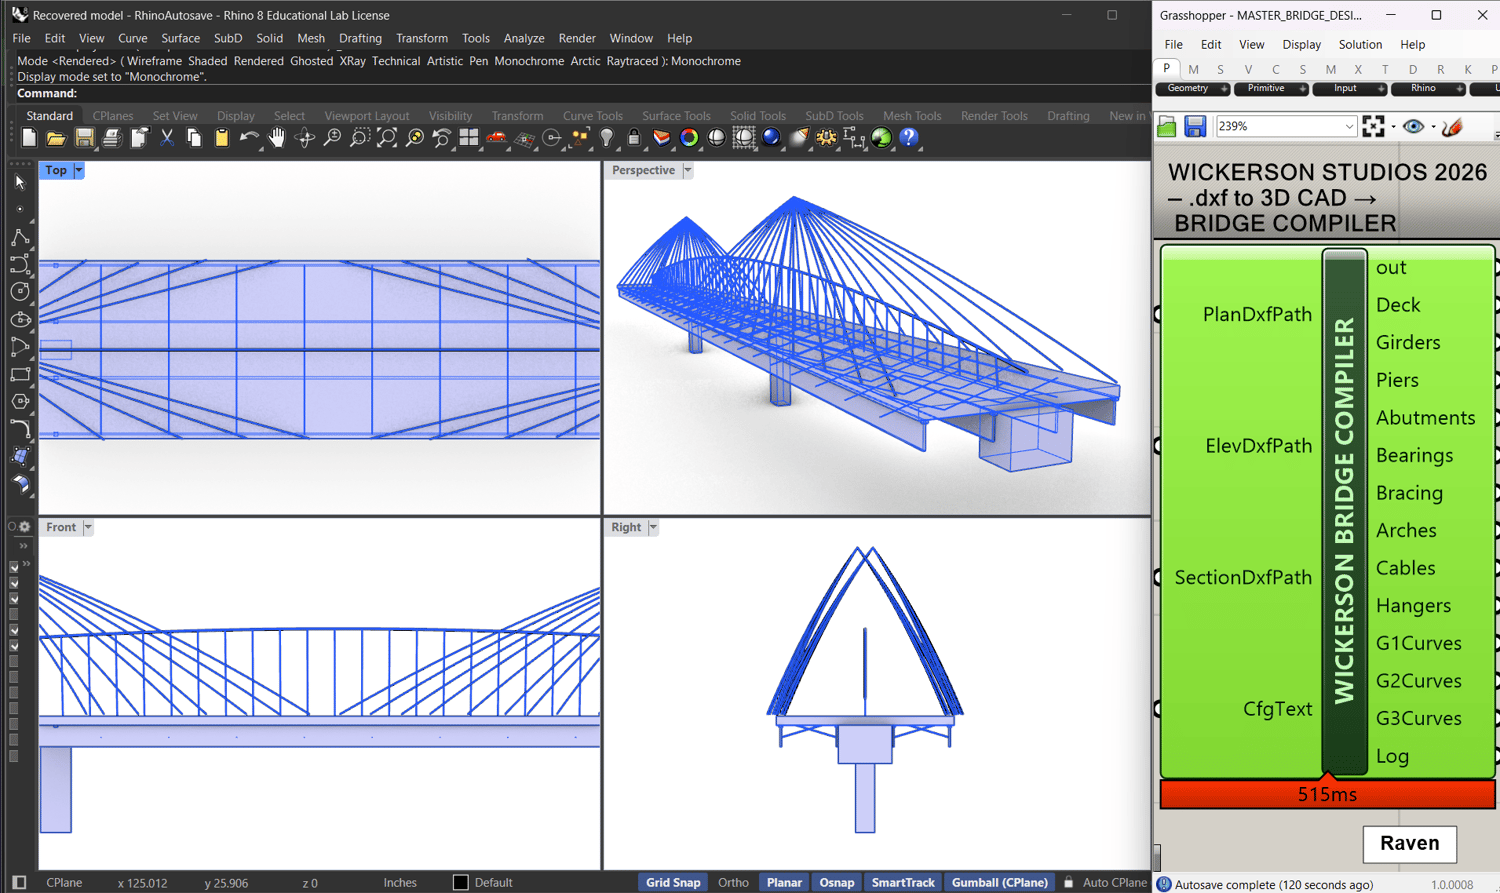
Task: Switch to the Curve Tools tab
Action: pyautogui.click(x=592, y=116)
